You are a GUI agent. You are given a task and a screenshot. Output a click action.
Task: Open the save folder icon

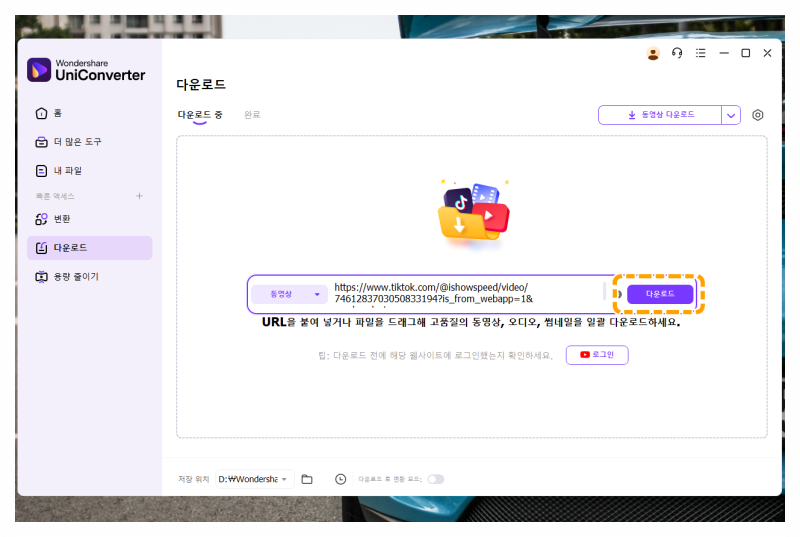307,479
